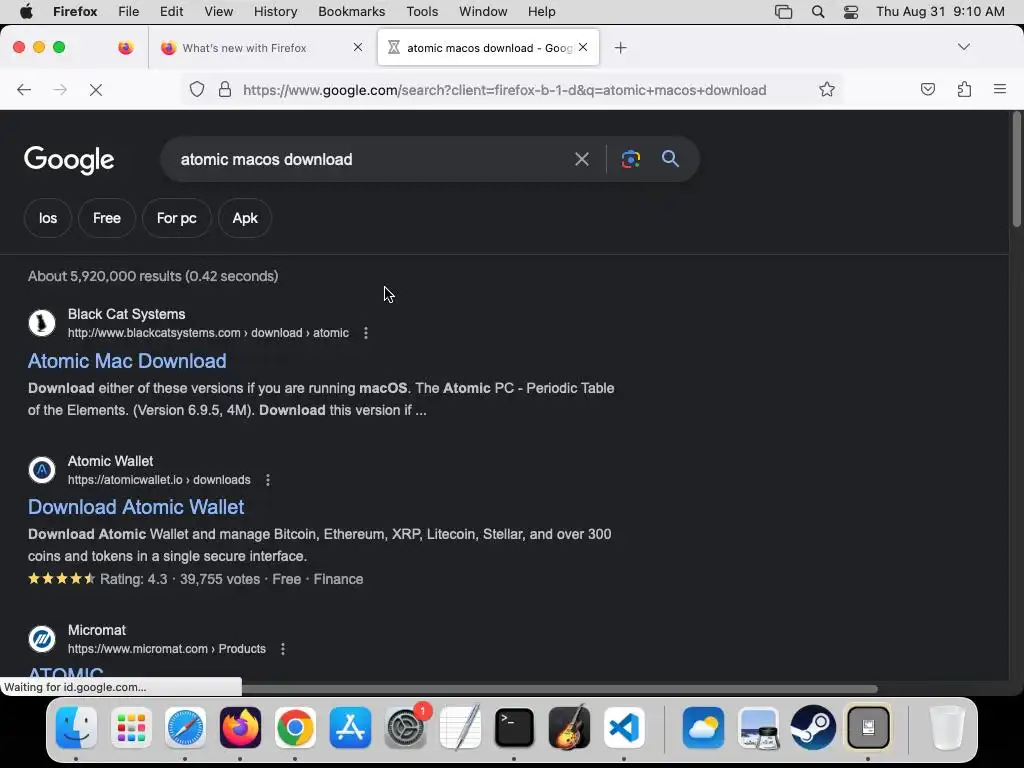Image resolution: width=1024 pixels, height=768 pixels.
Task: Bookmark this page with the star
Action: point(827,89)
